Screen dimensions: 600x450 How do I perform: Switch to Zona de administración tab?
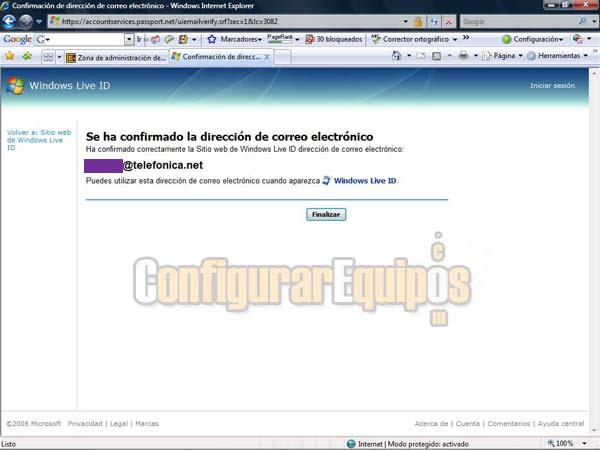[x=117, y=58]
